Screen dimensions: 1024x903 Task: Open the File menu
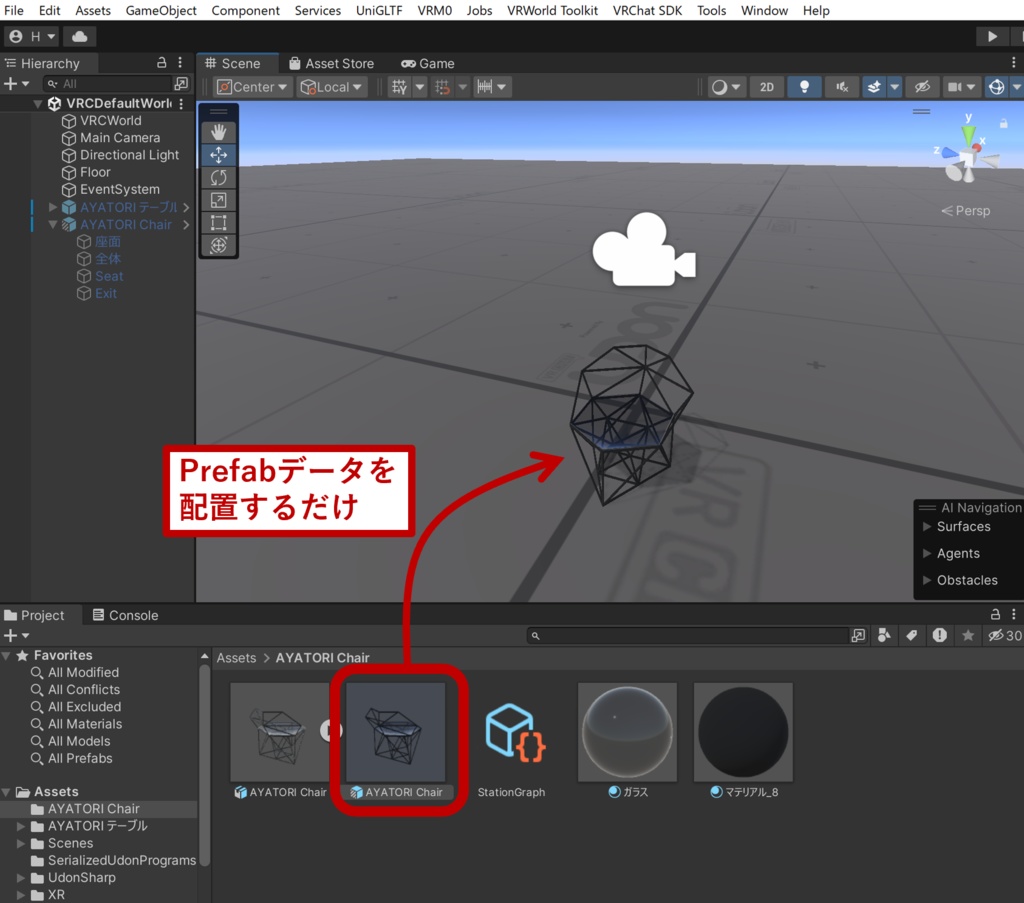14,10
